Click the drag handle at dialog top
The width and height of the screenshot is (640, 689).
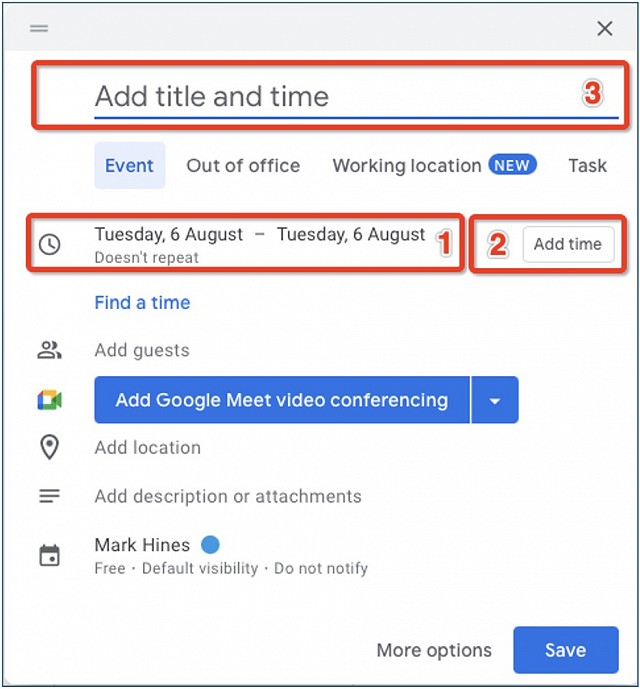(x=39, y=28)
